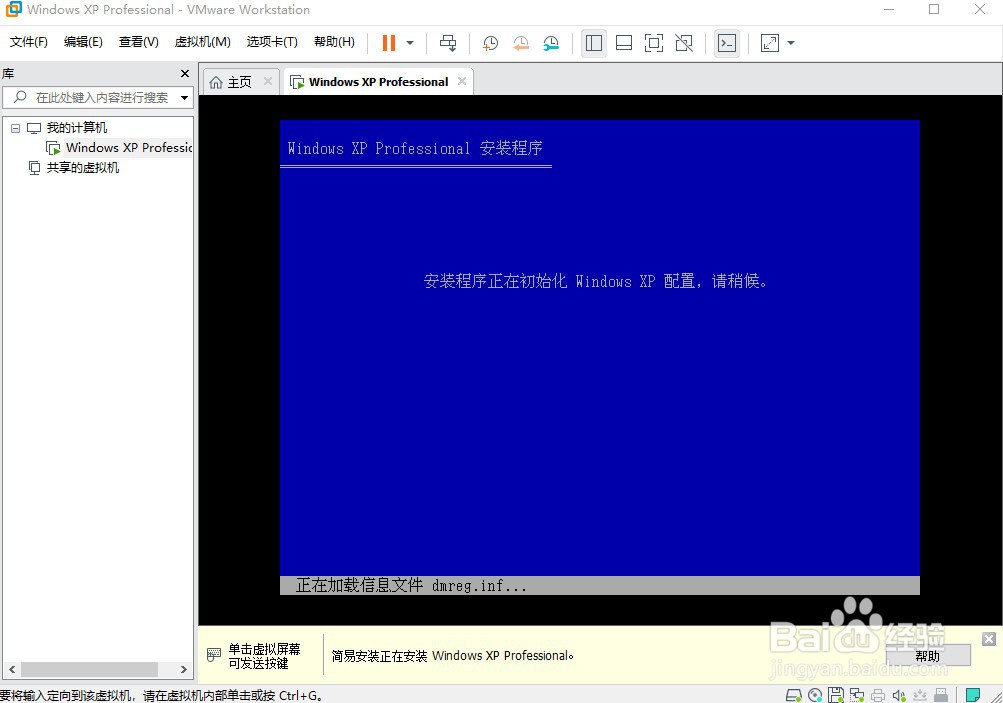Revert to the previous snapshot icon

click(x=521, y=43)
